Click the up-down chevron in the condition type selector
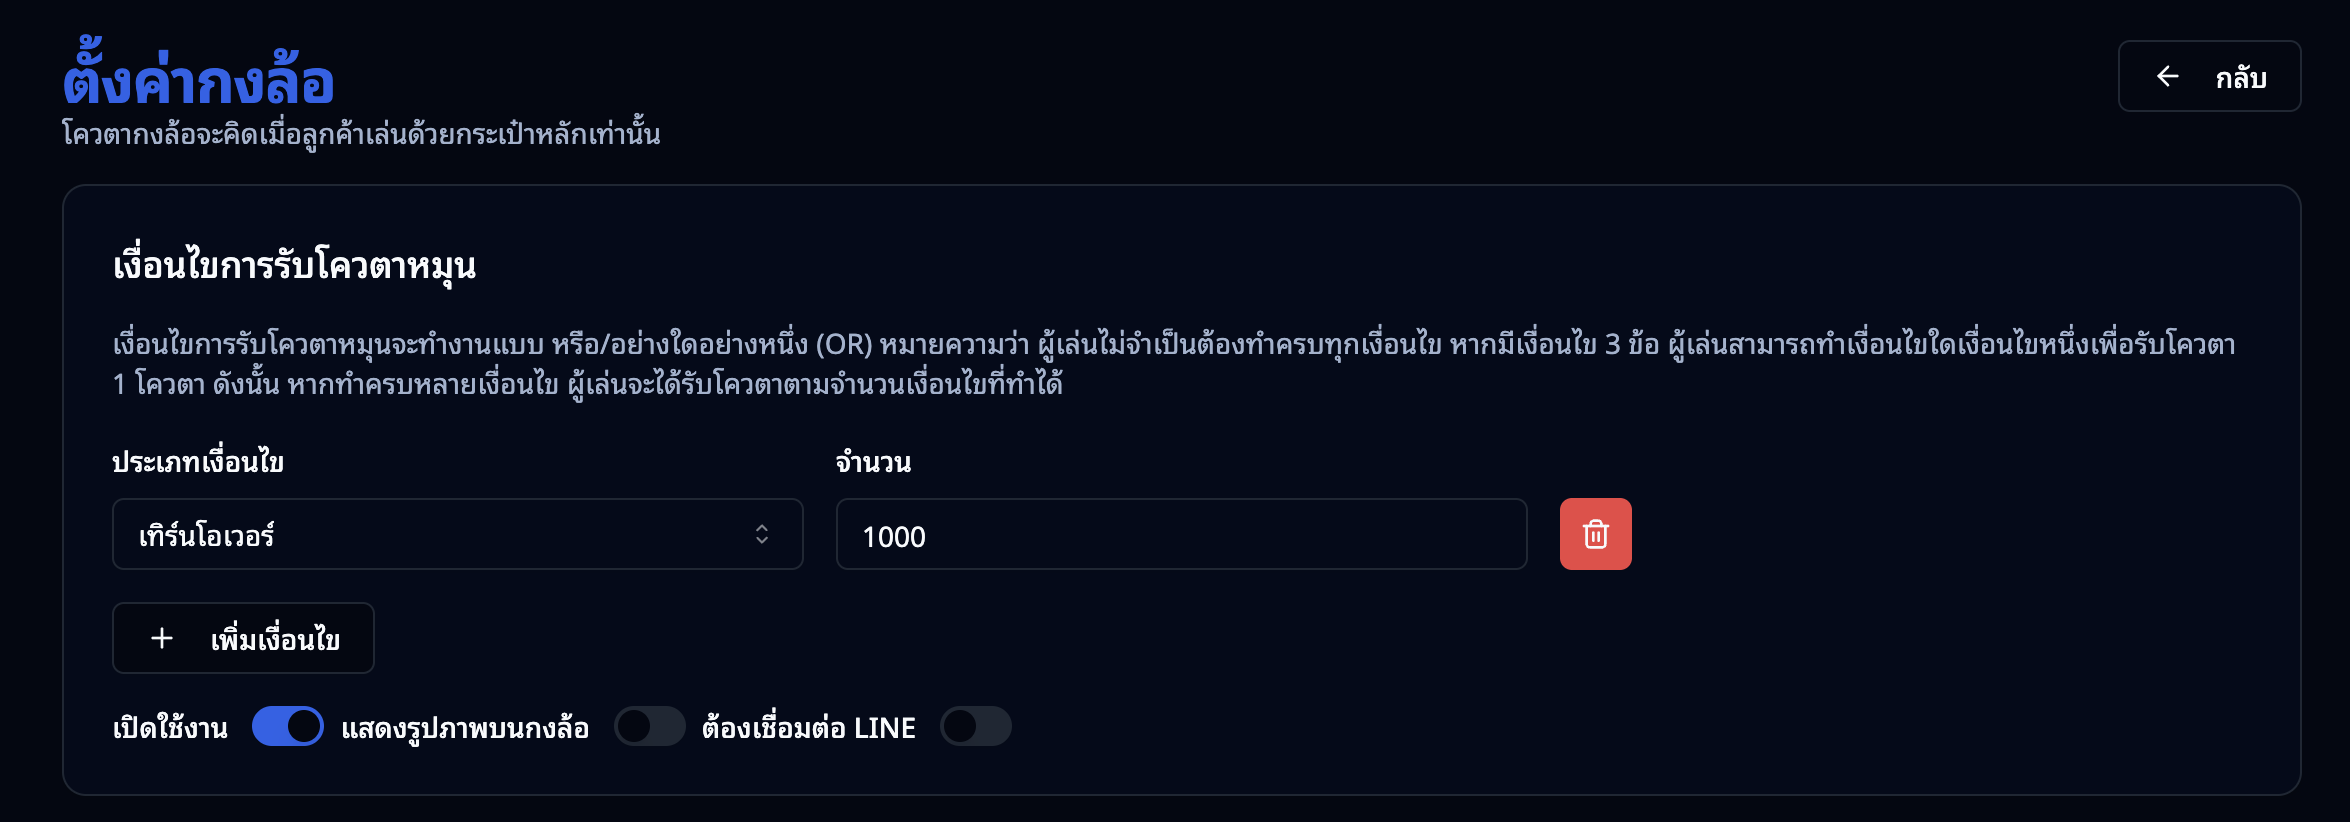2350x822 pixels. 764,534
